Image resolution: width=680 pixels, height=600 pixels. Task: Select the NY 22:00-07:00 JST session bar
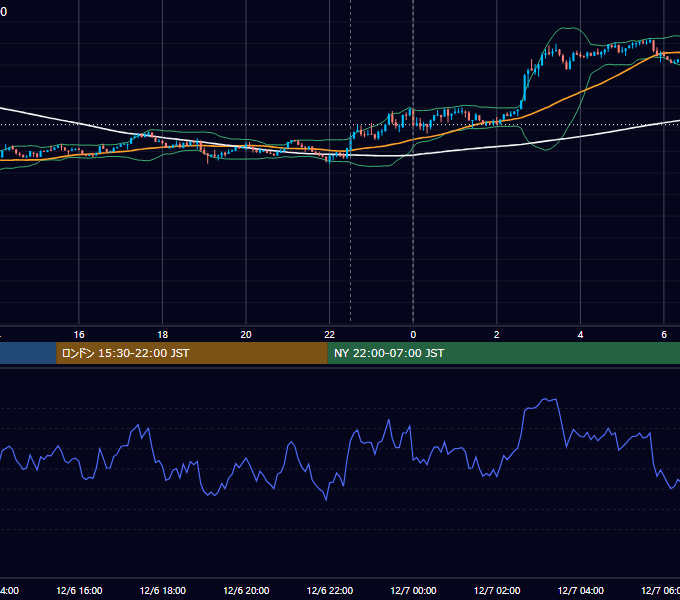tap(503, 353)
